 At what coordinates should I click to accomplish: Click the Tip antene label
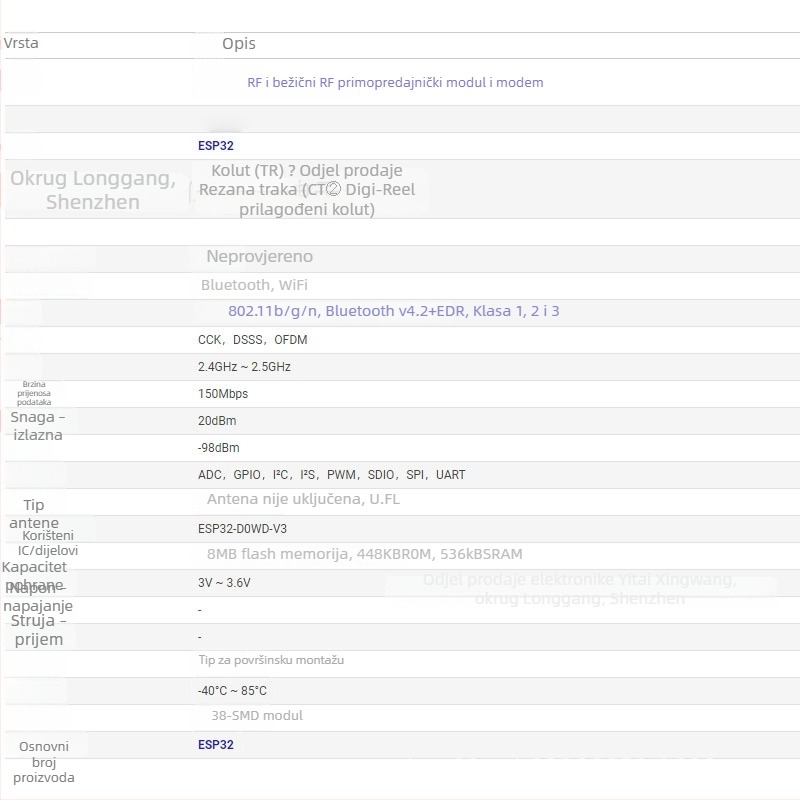tap(34, 514)
